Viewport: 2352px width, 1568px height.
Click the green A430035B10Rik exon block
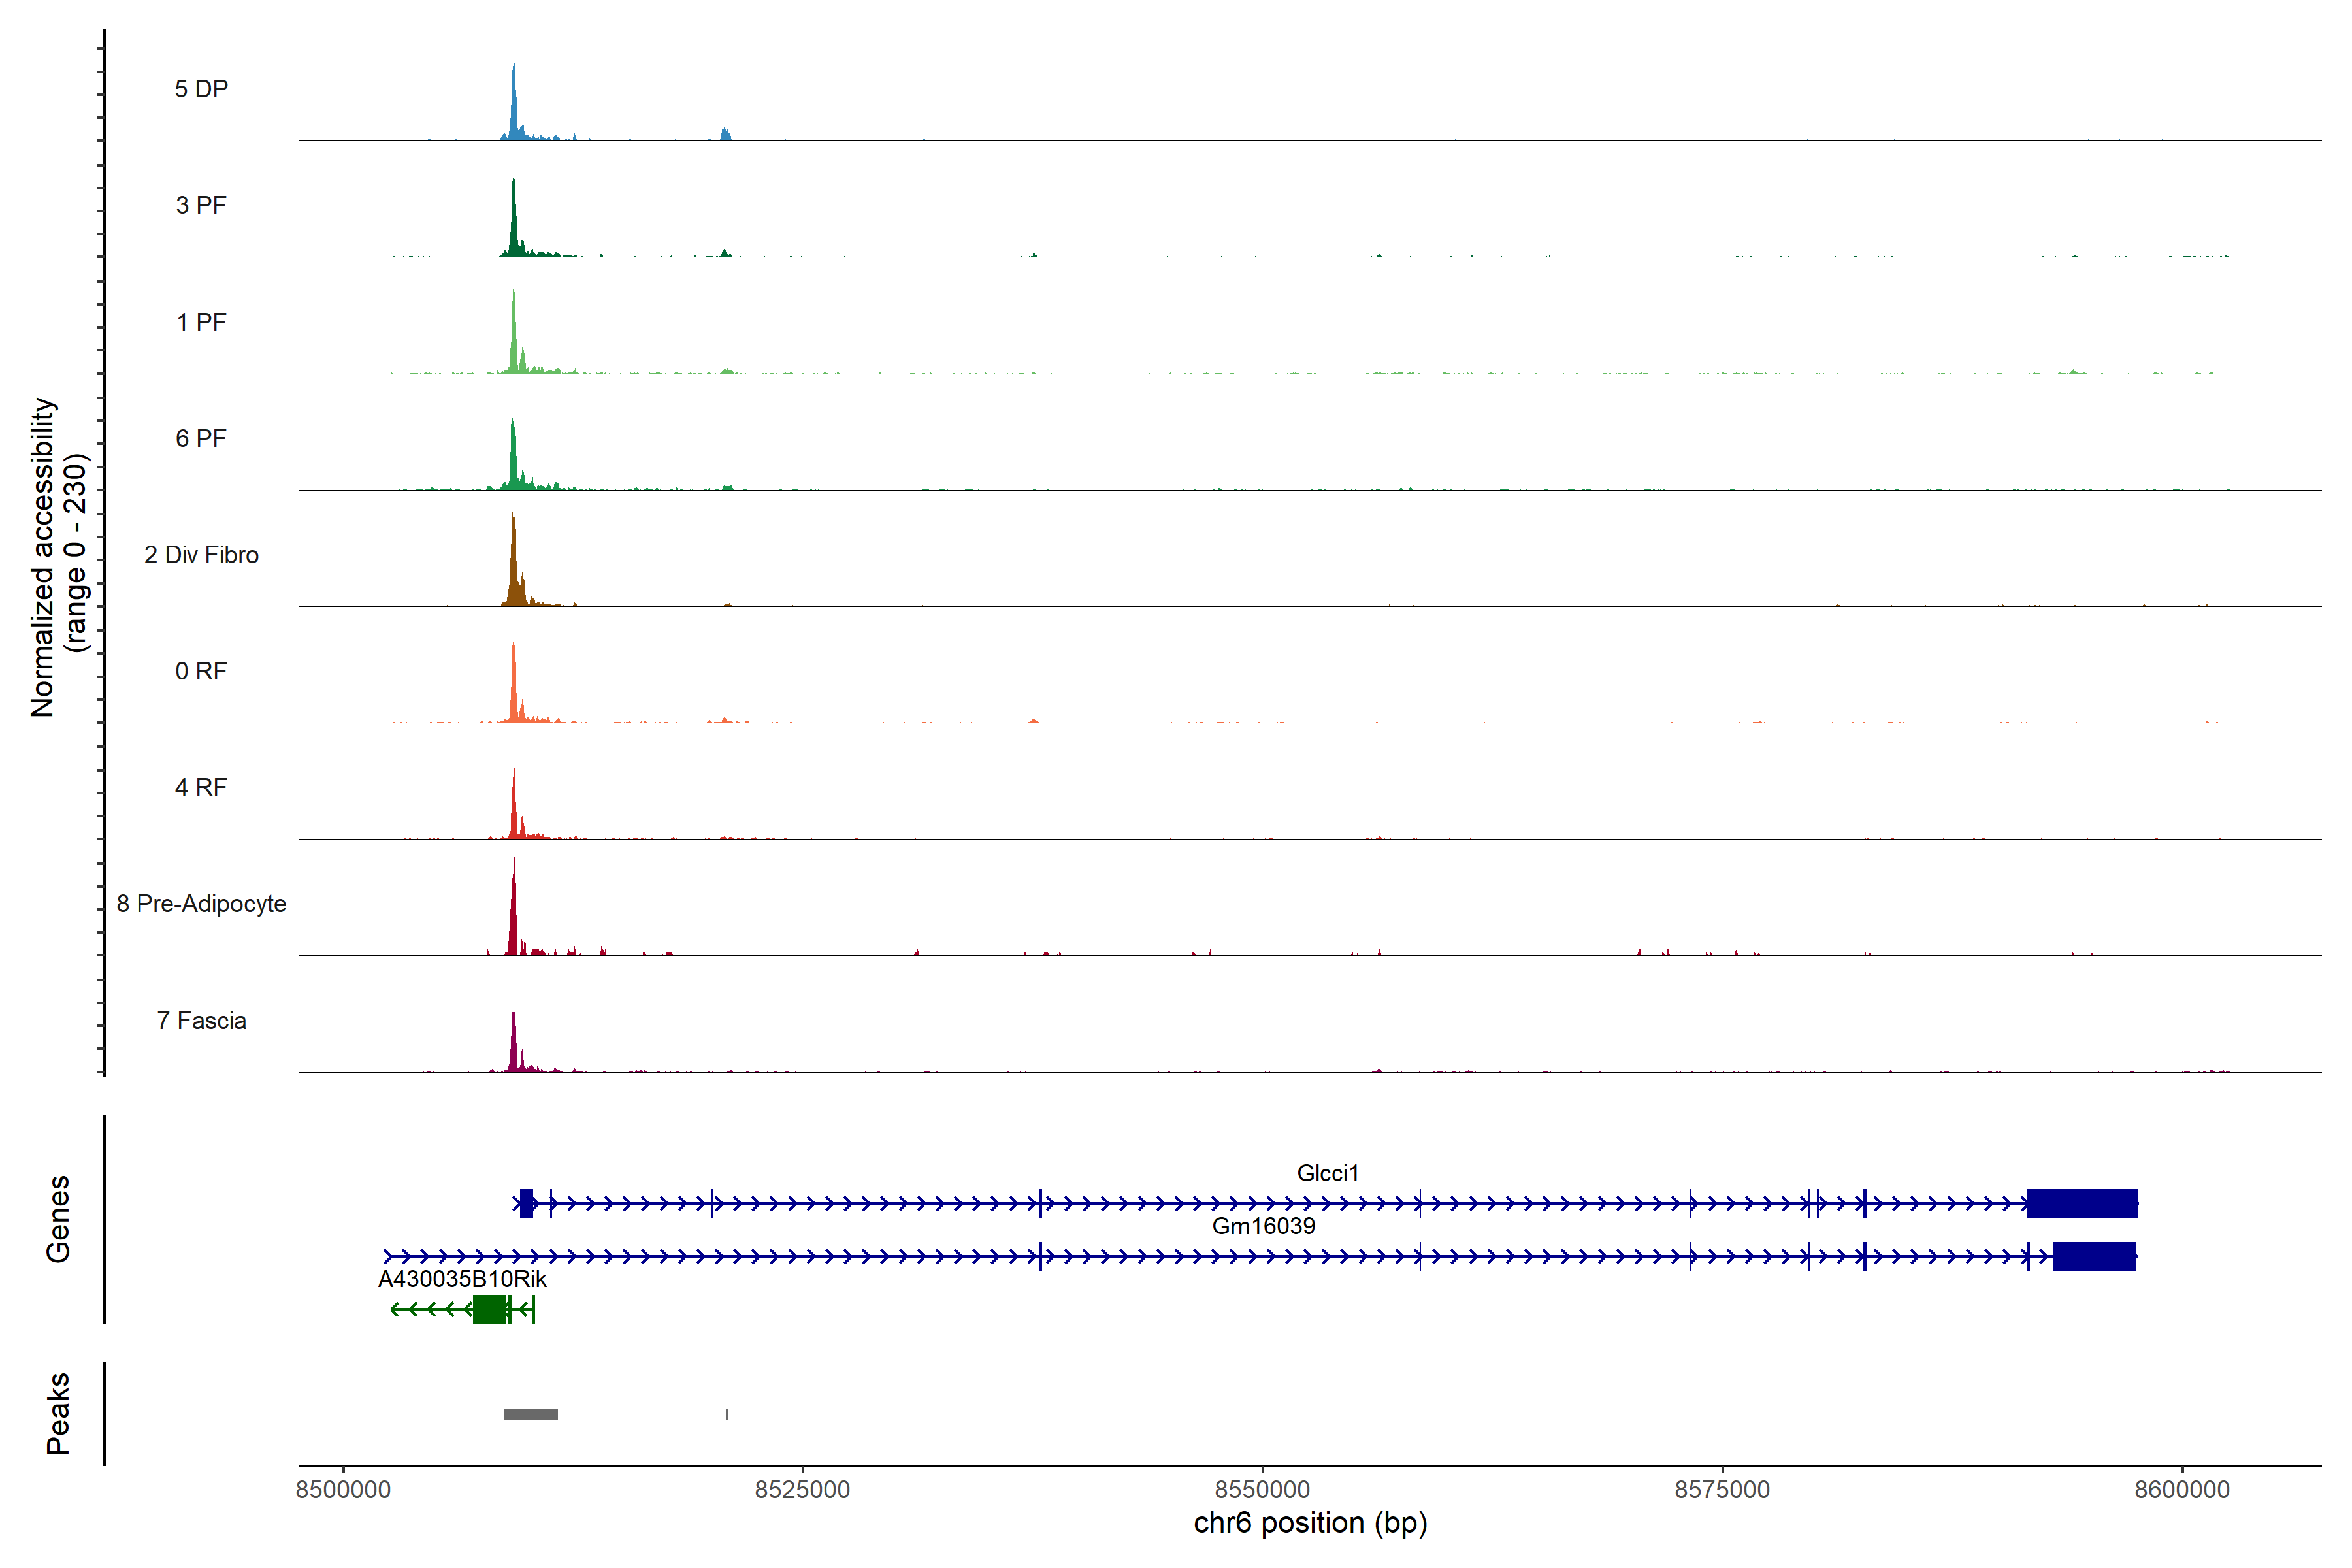[489, 1309]
